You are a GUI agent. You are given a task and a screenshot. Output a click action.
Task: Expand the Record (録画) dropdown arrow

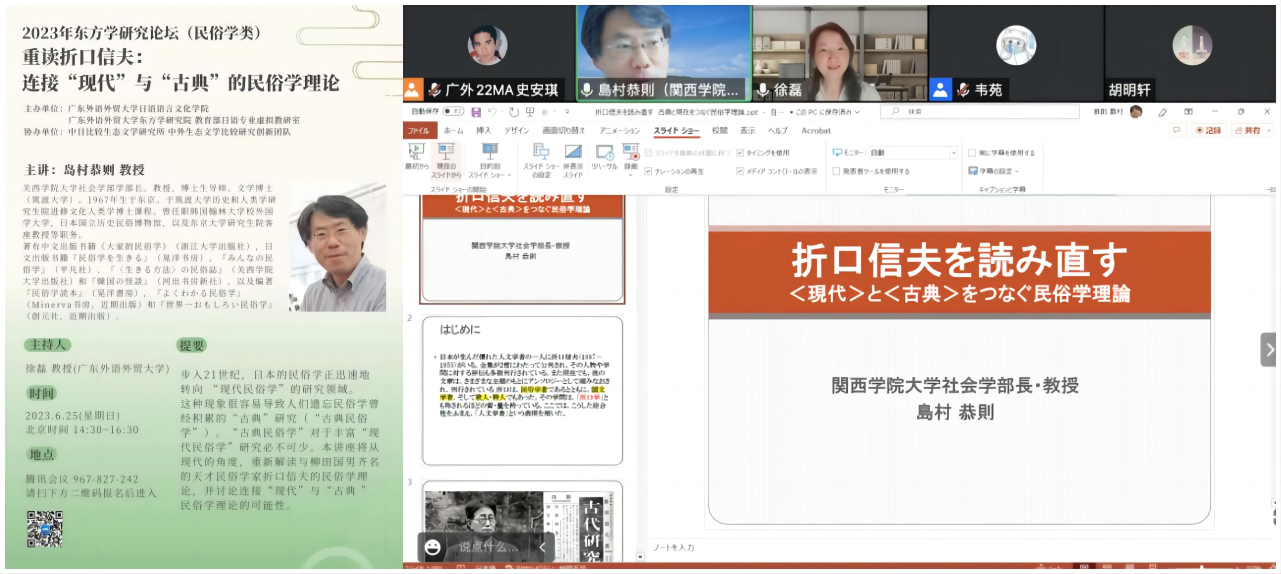[630, 172]
